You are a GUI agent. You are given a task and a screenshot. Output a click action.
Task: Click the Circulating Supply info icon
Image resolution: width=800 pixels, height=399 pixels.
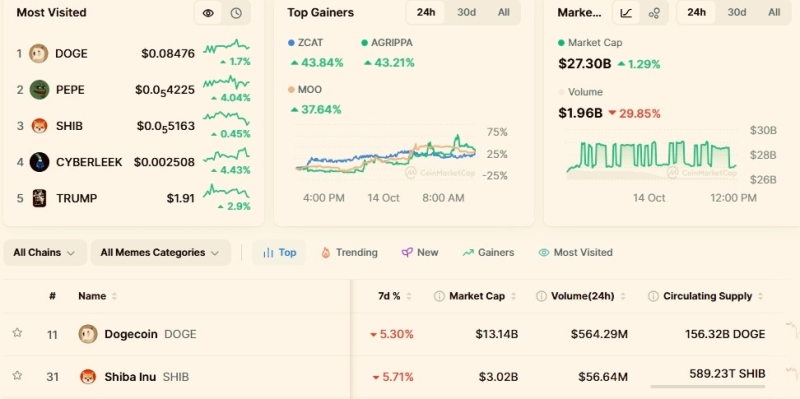click(x=653, y=296)
